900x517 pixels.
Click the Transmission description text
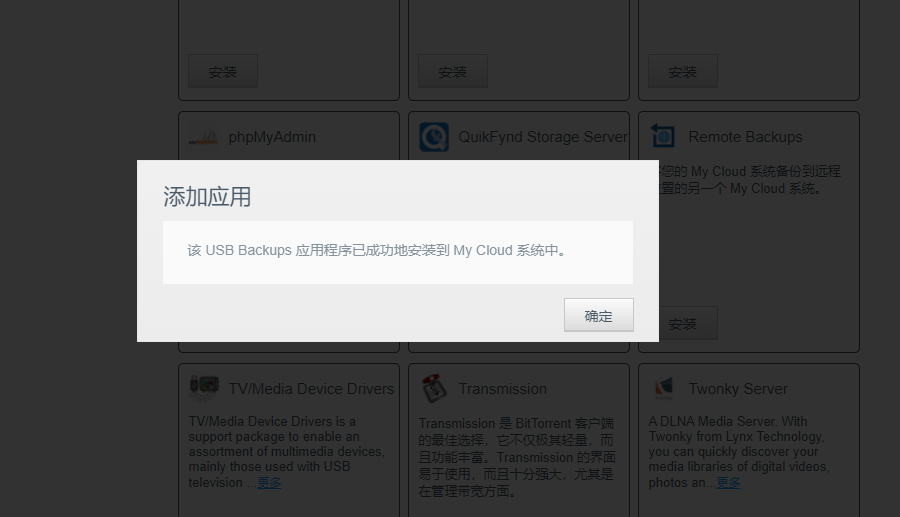pos(517,457)
